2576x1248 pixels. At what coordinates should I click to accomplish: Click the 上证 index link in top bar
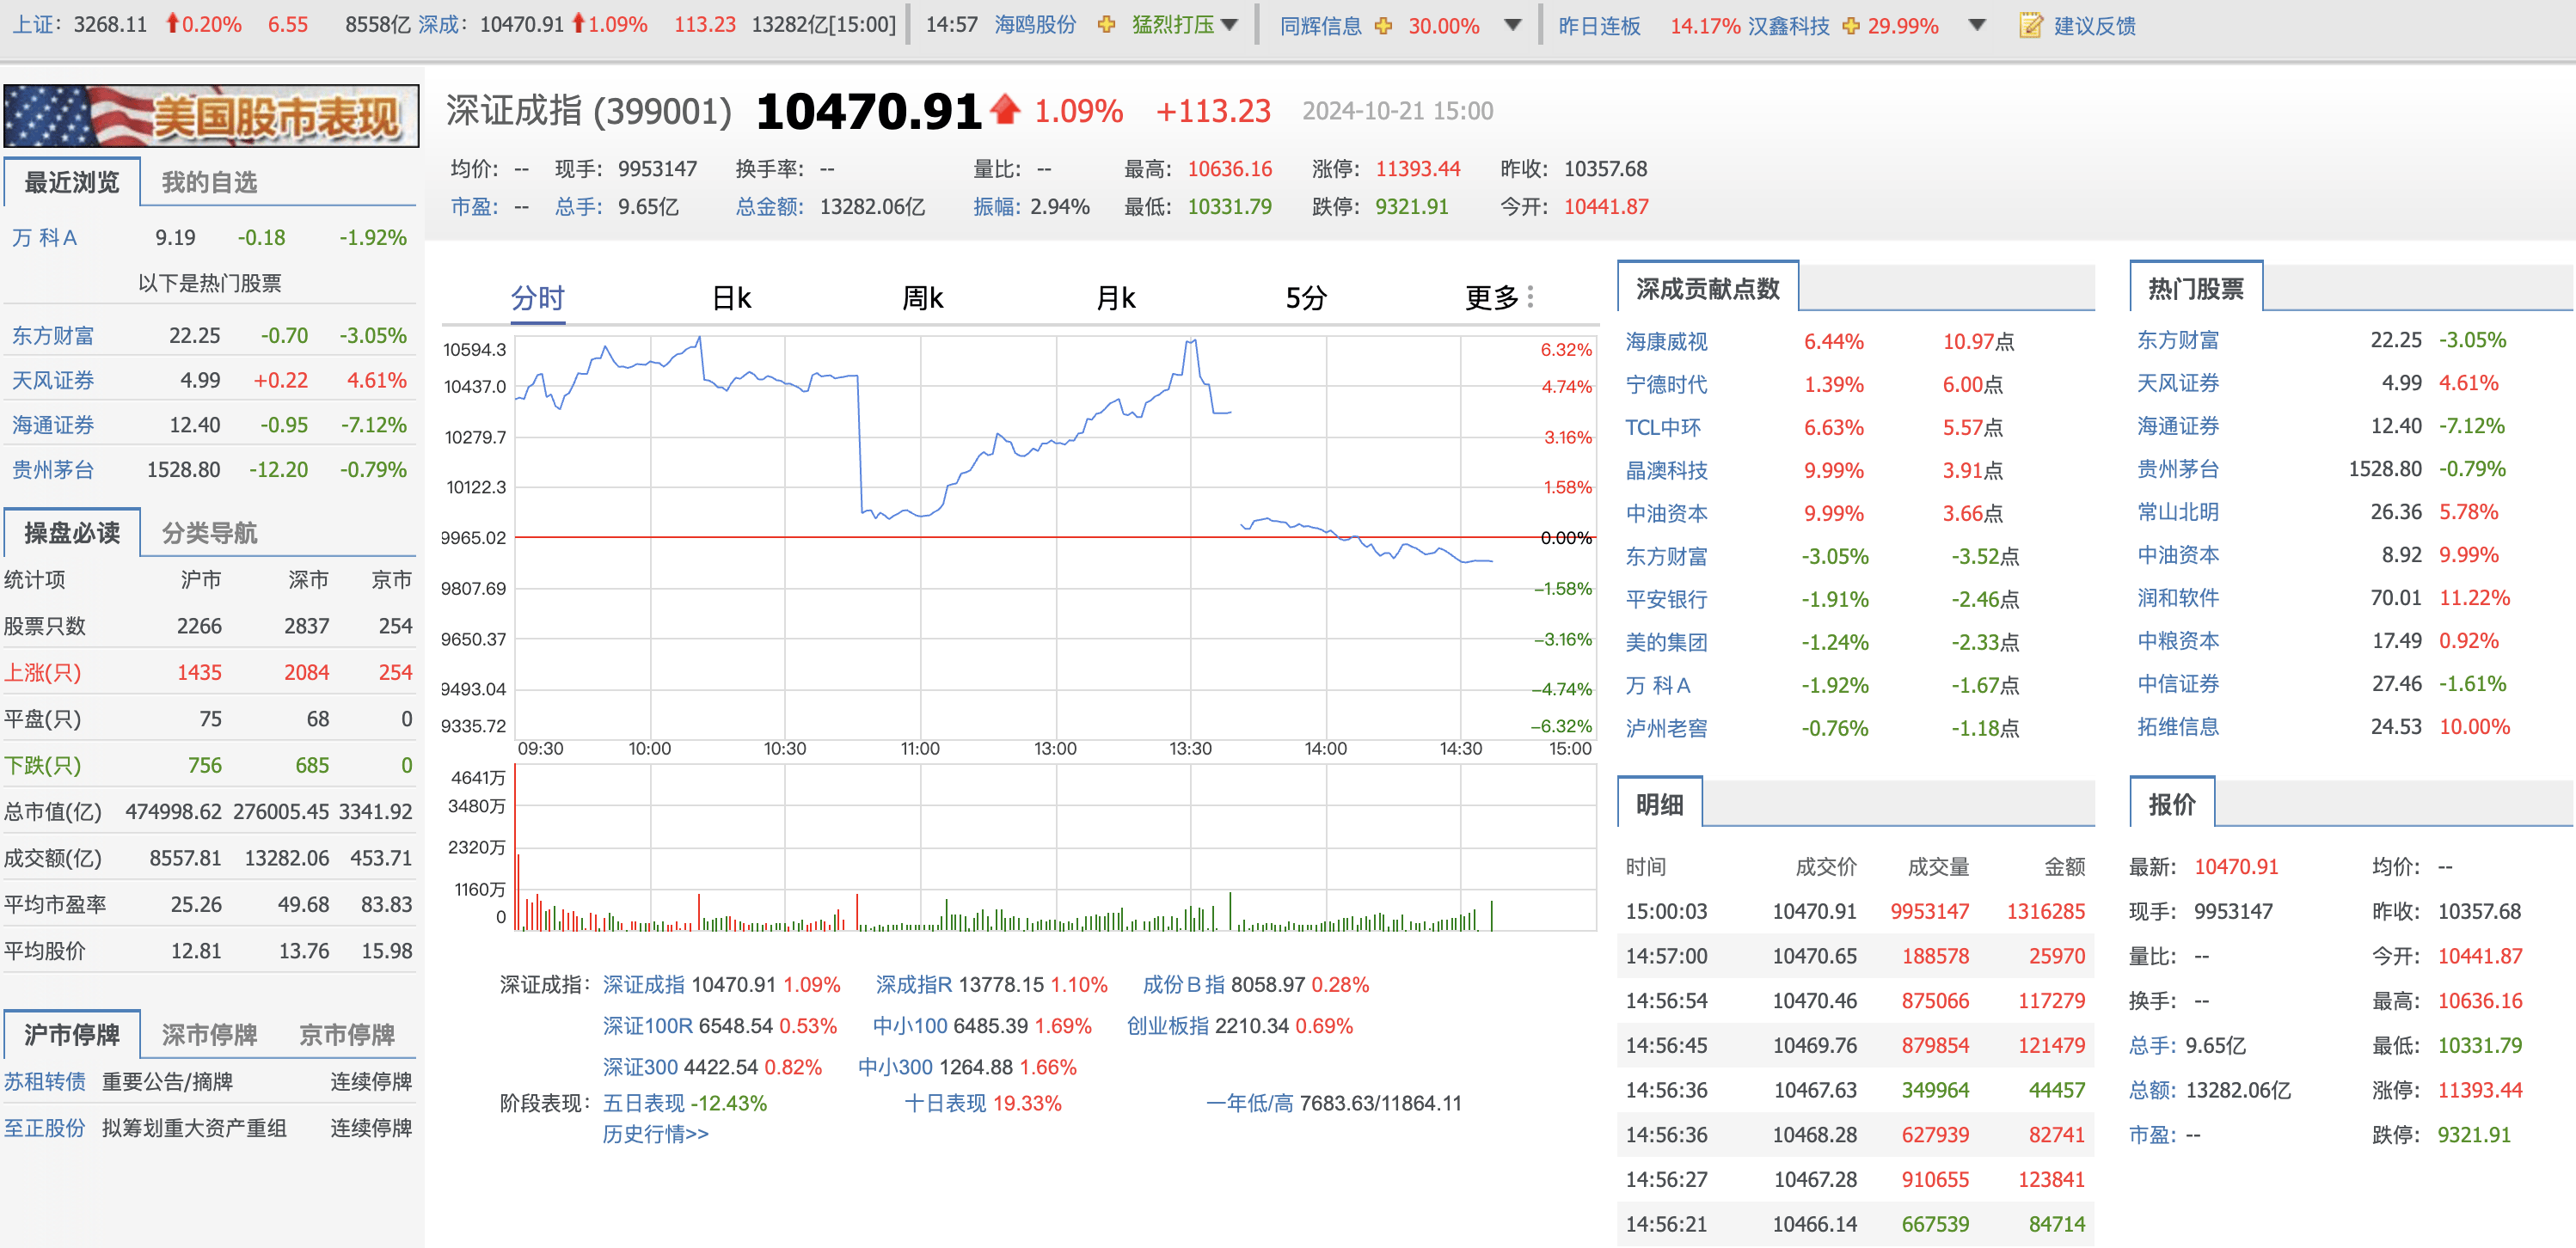coord(32,25)
